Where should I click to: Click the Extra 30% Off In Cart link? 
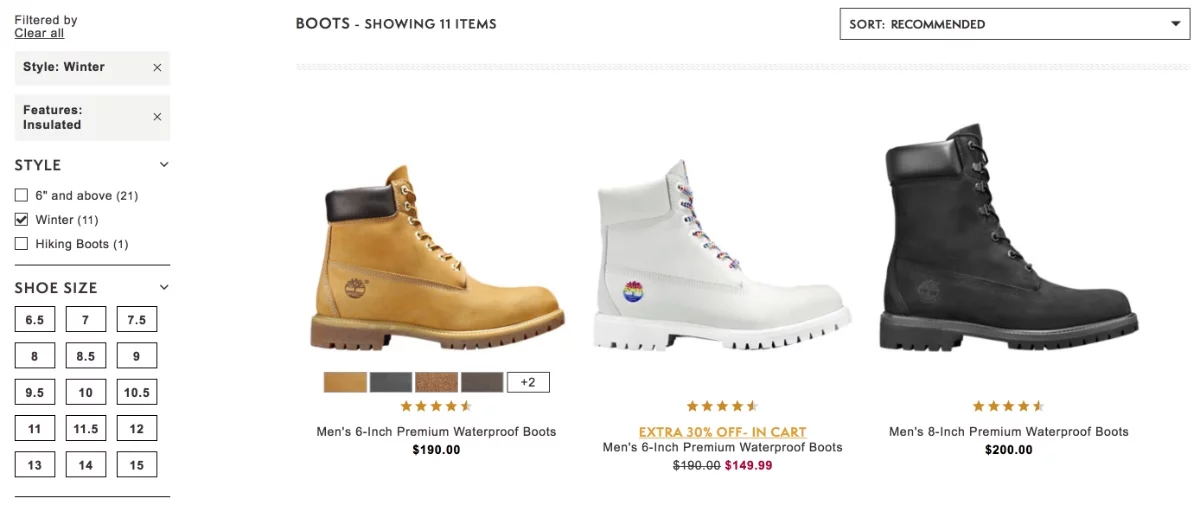pyautogui.click(x=723, y=432)
